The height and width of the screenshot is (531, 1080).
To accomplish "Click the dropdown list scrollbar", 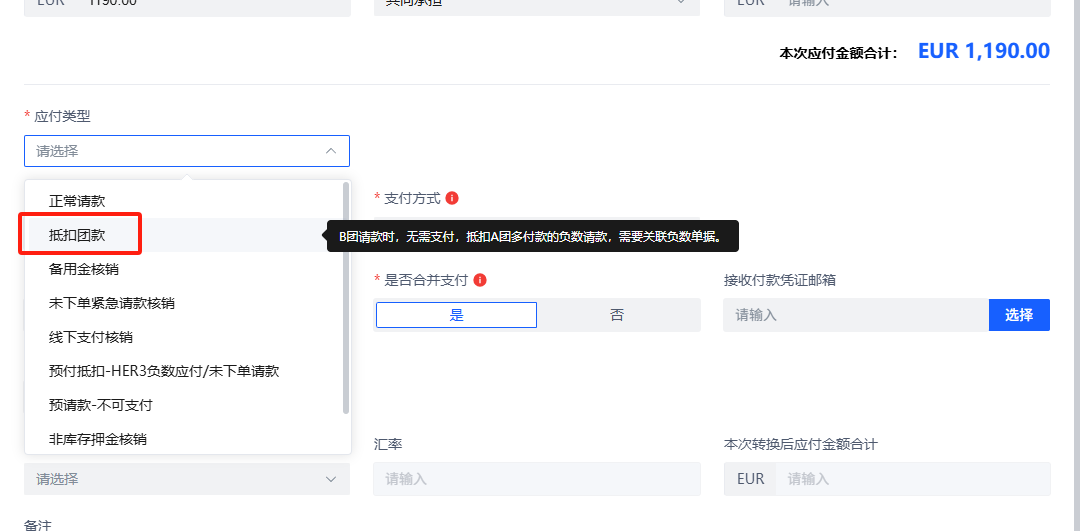I will coord(346,297).
